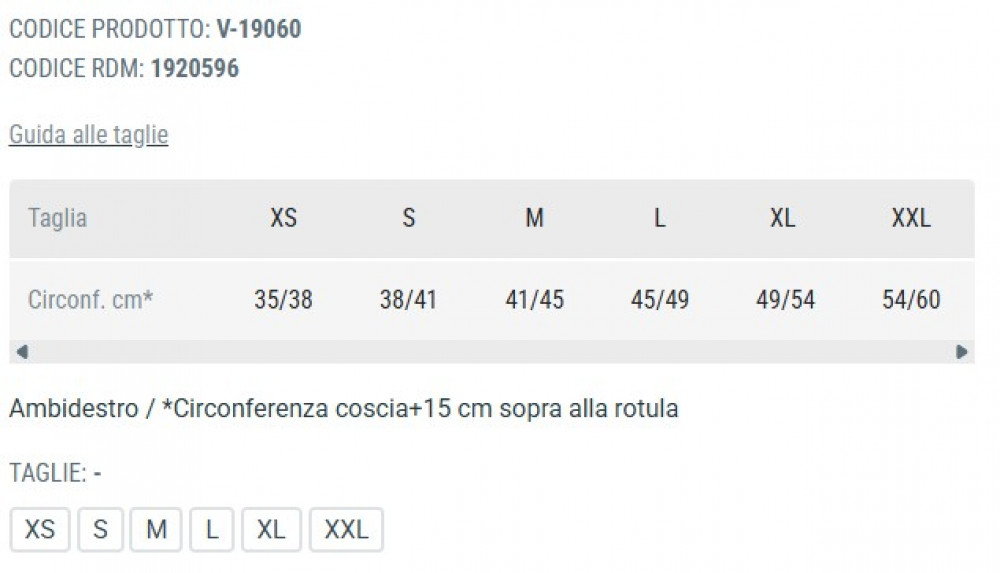Image resolution: width=1000 pixels, height=573 pixels.
Task: Click the Circonf. cm* row label
Action: click(90, 299)
